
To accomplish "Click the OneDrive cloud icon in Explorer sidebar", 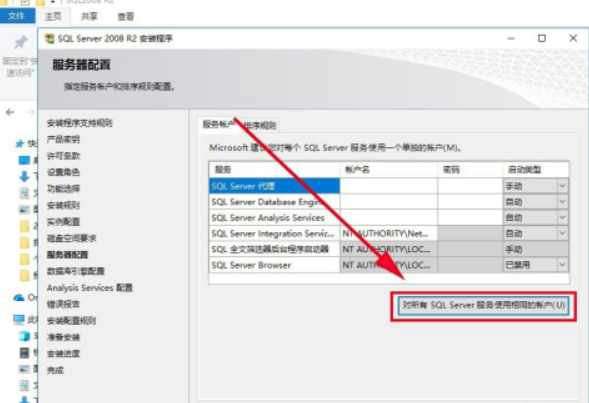I will [19, 298].
